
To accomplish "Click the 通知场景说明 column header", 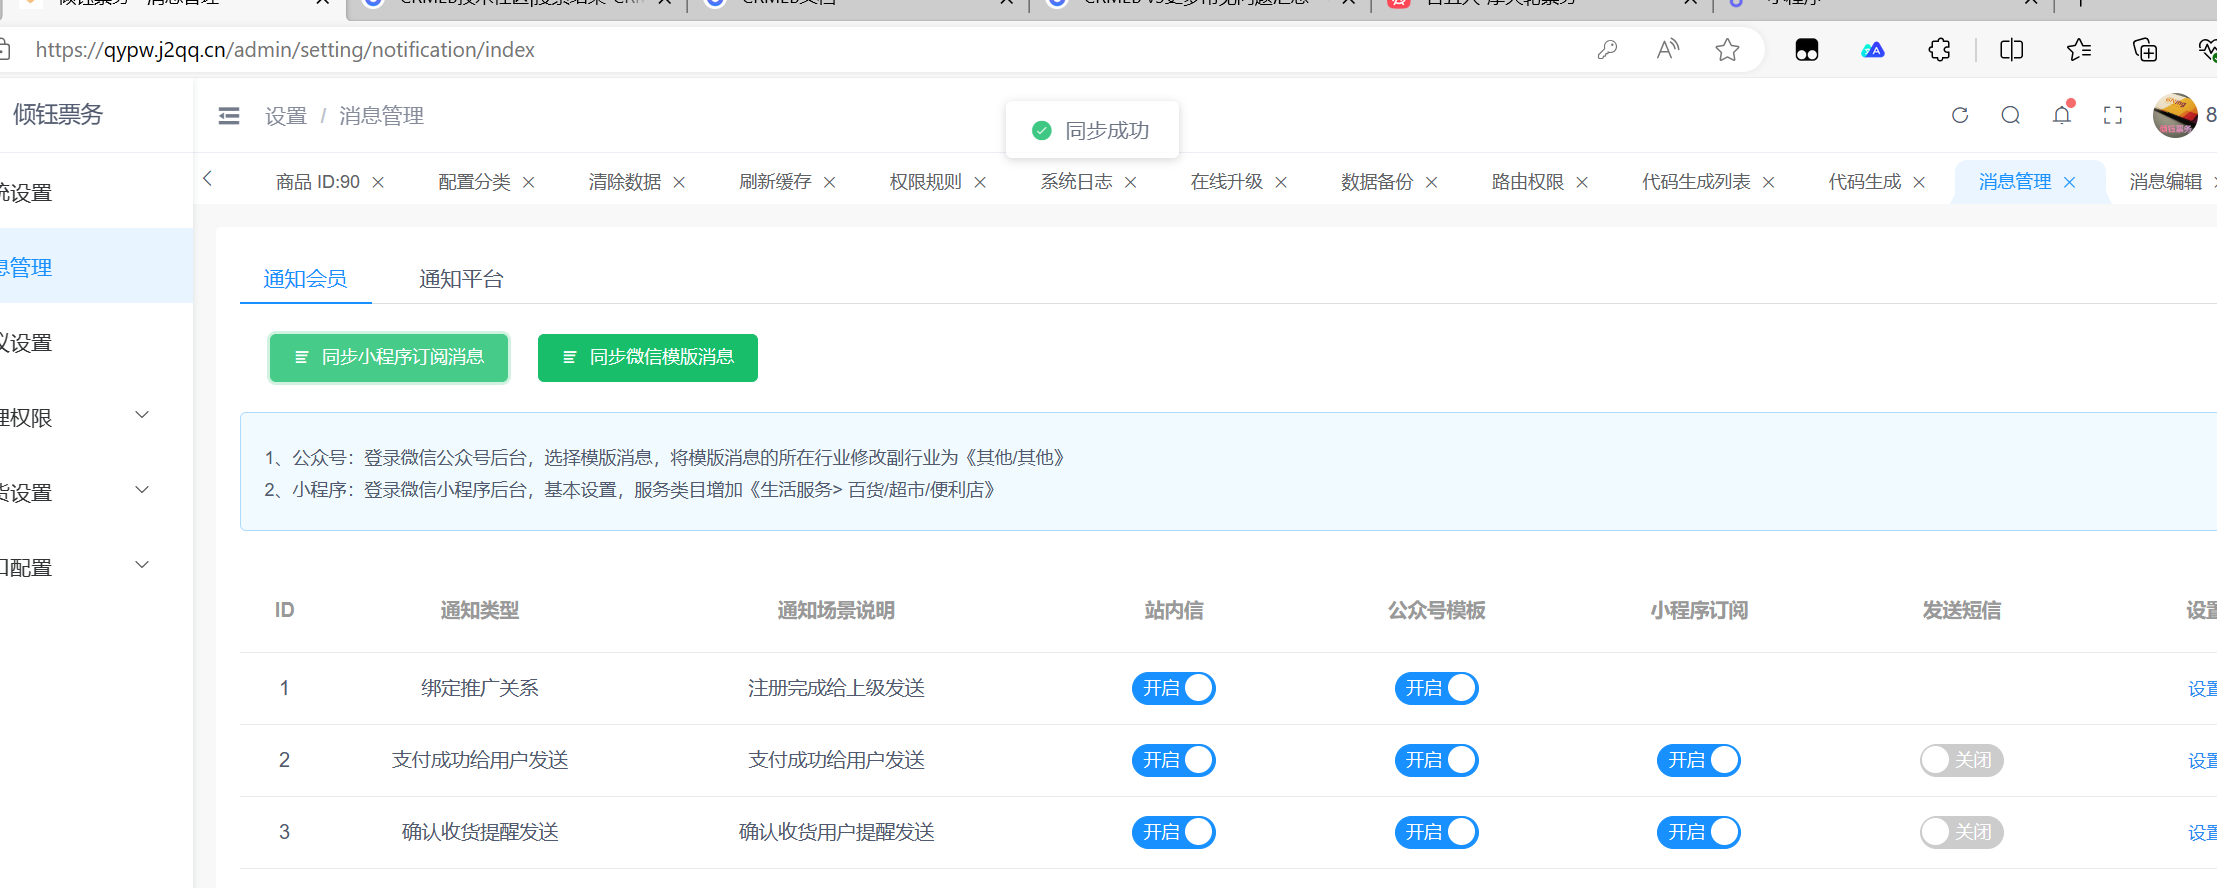I will pyautogui.click(x=836, y=610).
